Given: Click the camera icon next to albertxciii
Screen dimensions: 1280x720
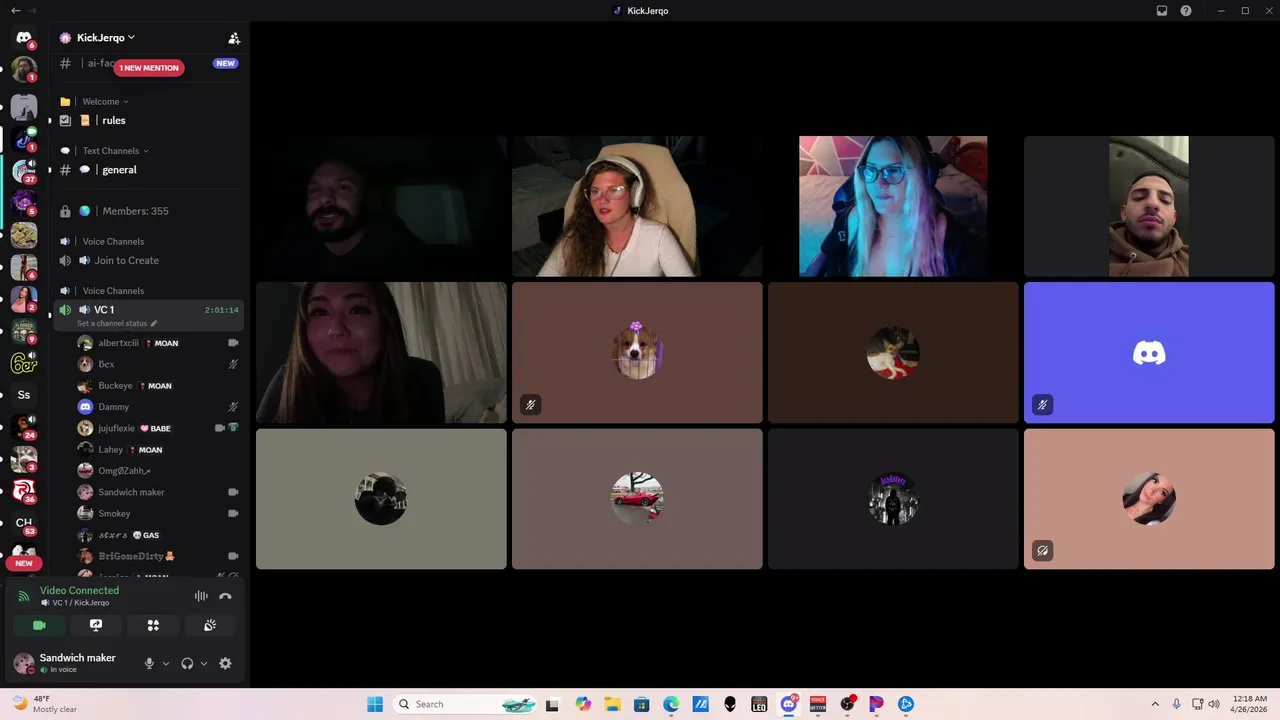Looking at the screenshot, I should click(x=233, y=343).
